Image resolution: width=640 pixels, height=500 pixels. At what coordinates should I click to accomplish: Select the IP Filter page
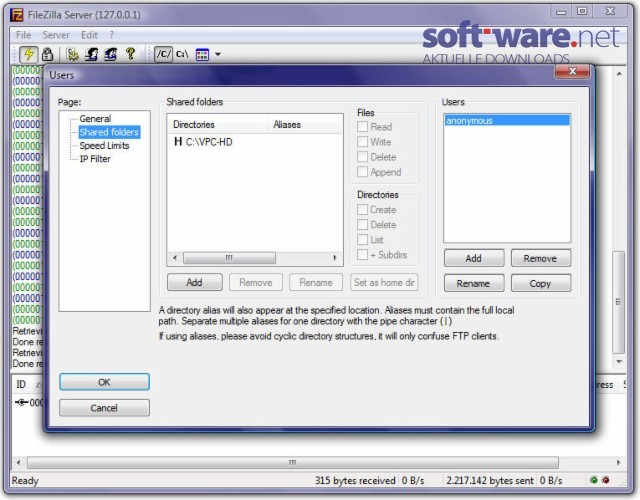pyautogui.click(x=95, y=159)
